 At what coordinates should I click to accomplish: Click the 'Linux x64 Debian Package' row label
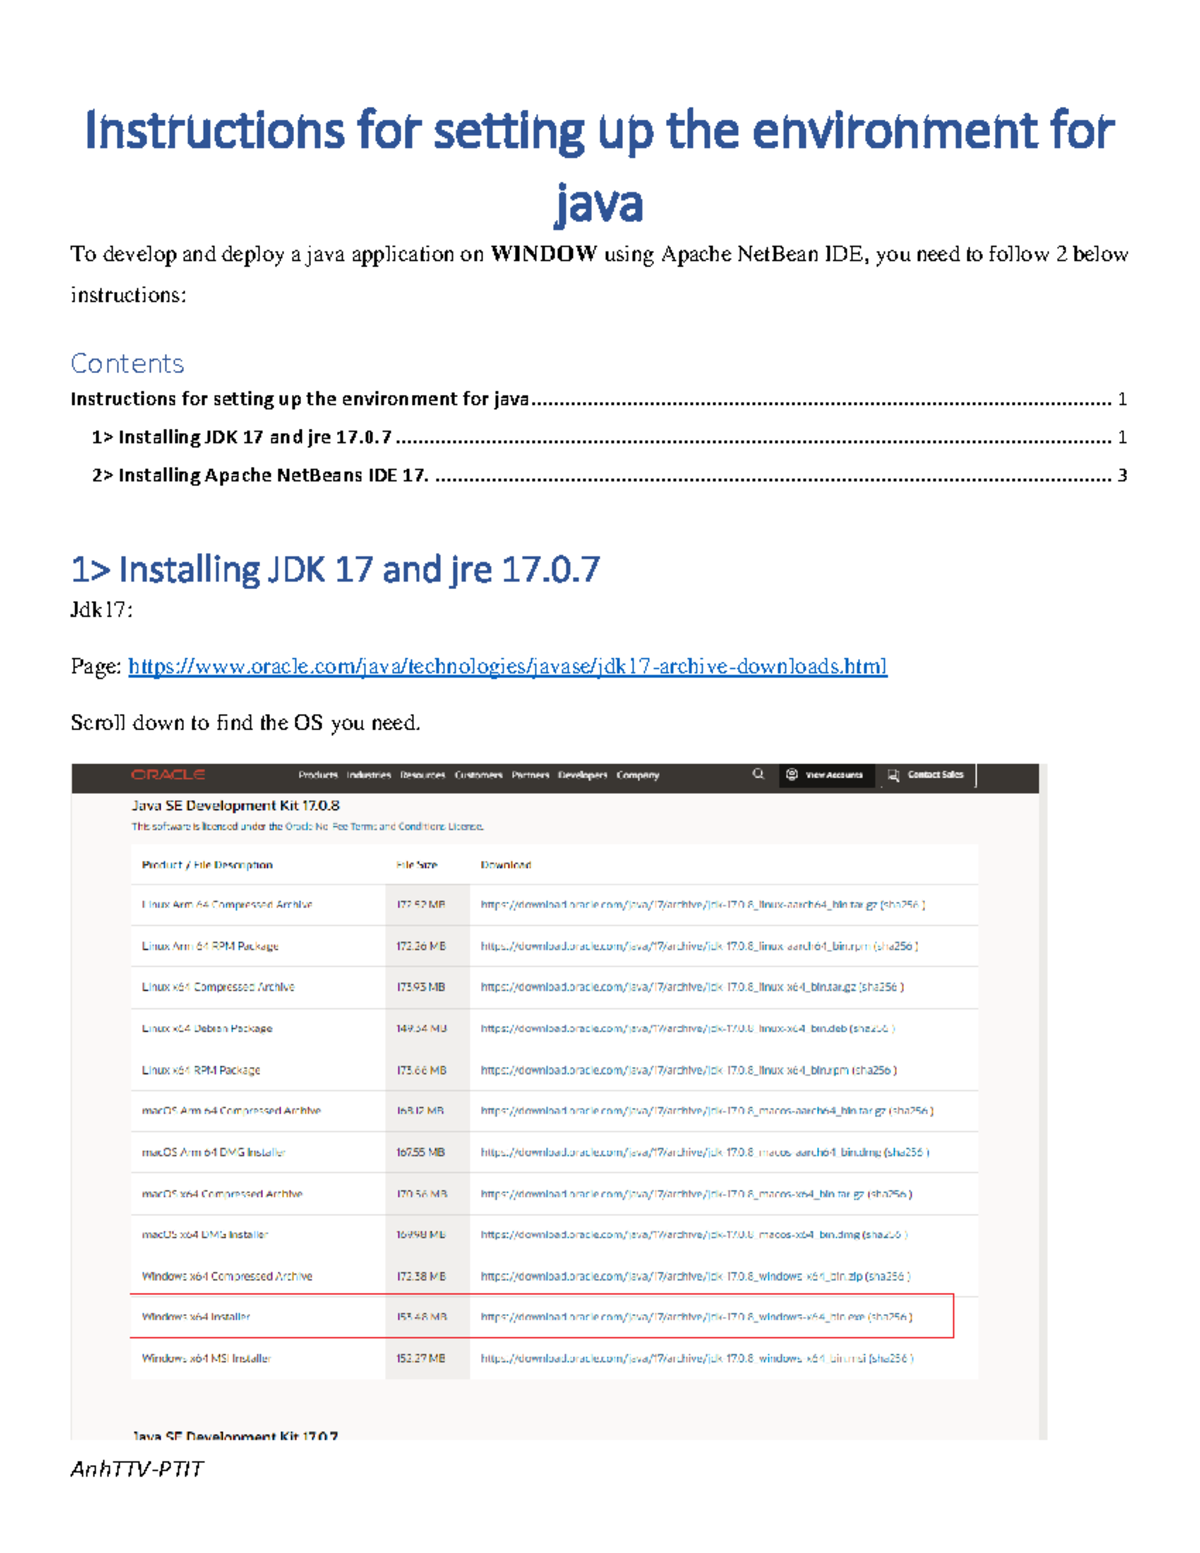coord(207,1028)
